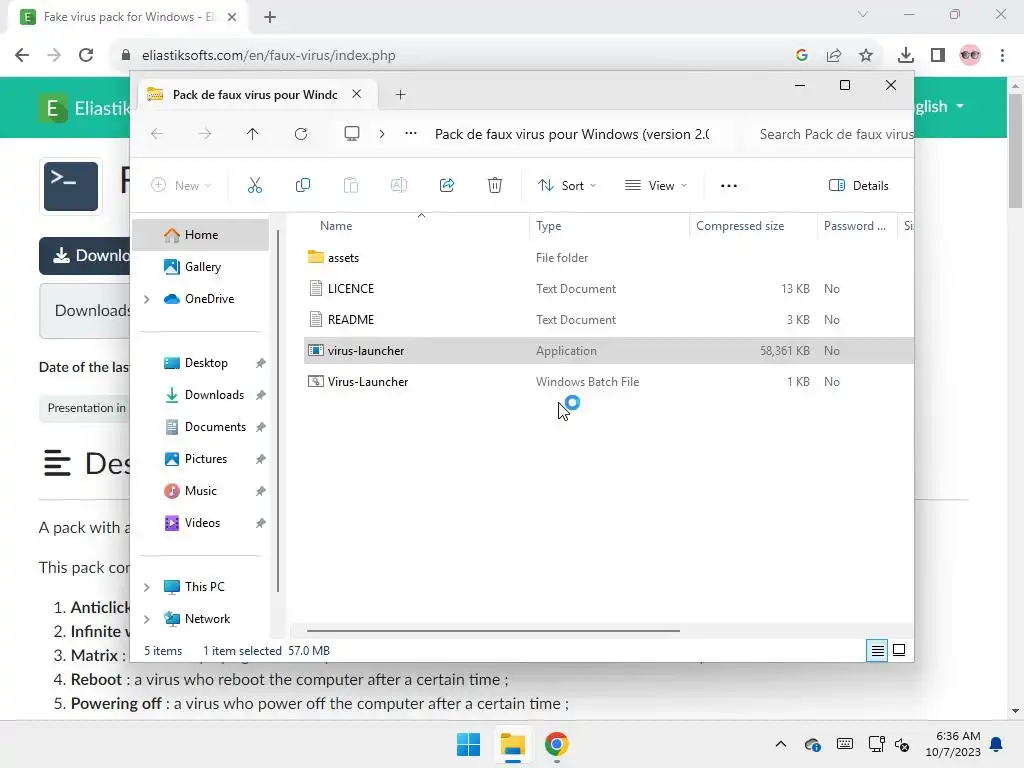The width and height of the screenshot is (1024, 768).
Task: Refresh the Explorer folder view
Action: coord(300,134)
